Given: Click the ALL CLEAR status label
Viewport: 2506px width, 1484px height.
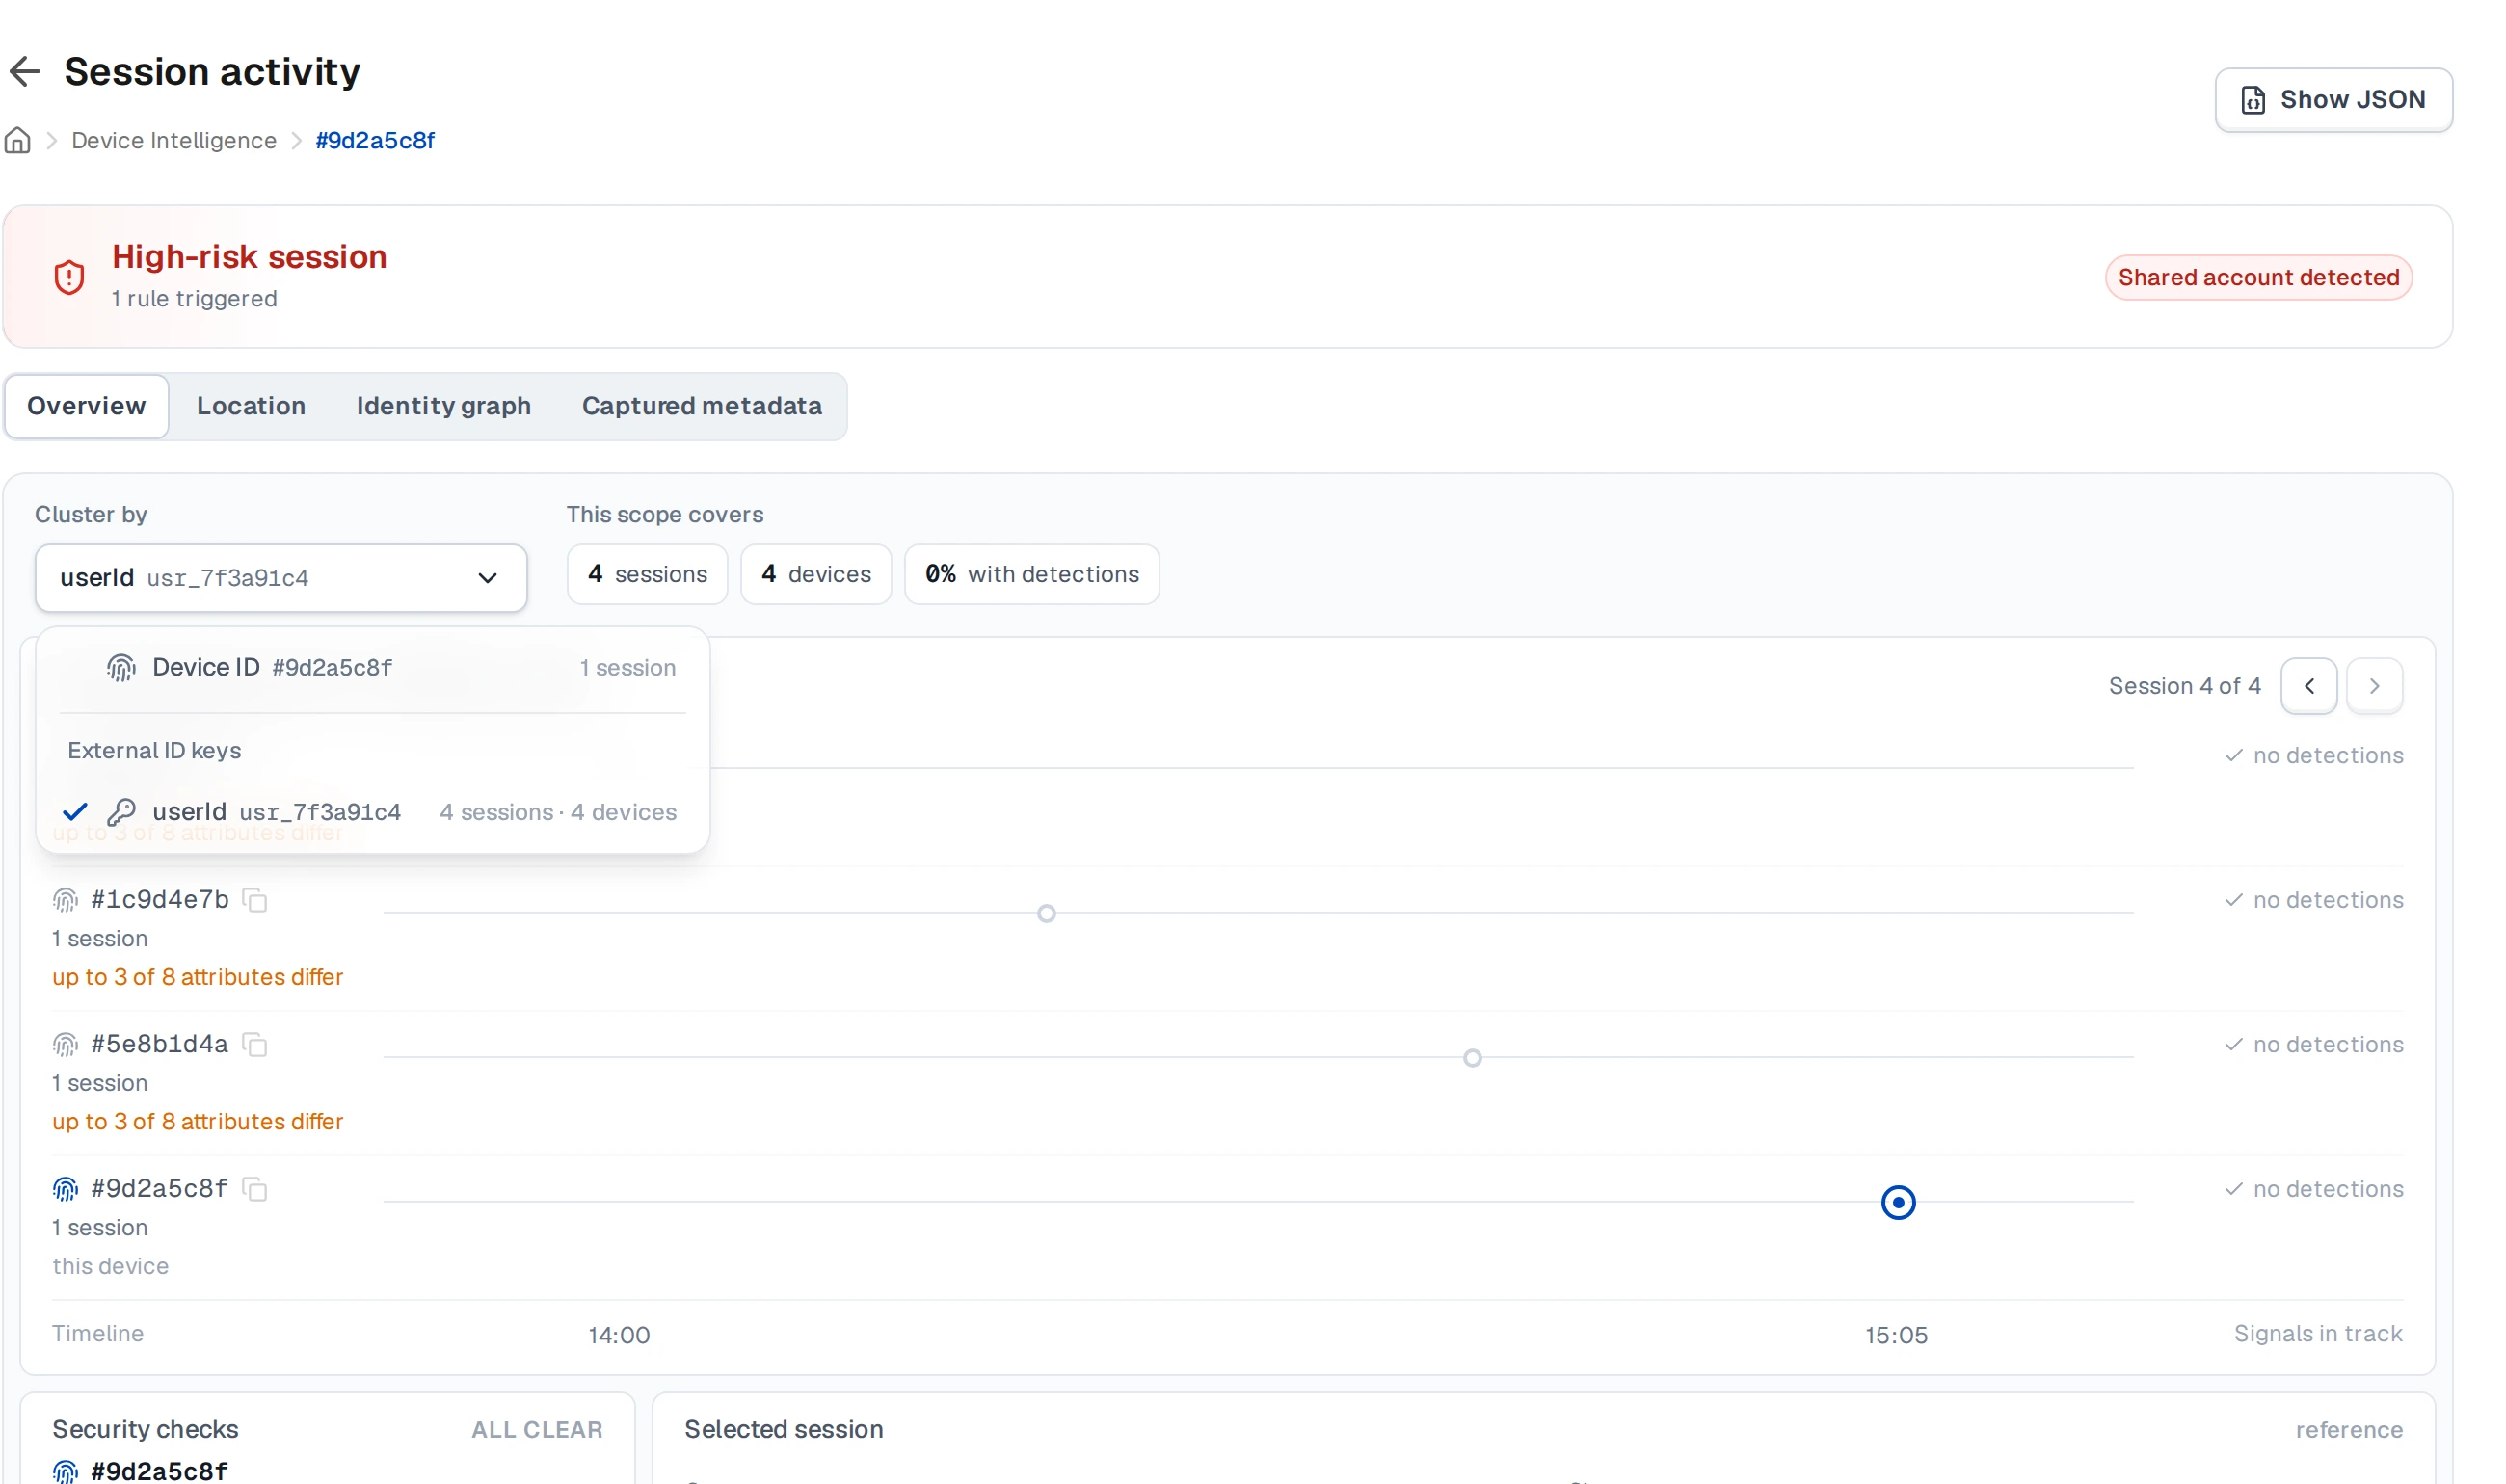Looking at the screenshot, I should (x=537, y=1430).
